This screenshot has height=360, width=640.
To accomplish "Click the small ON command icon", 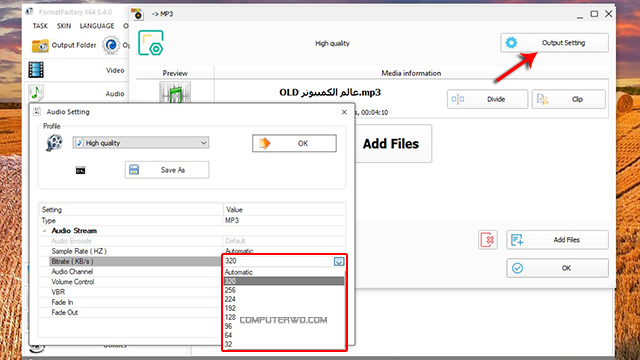I will [x=80, y=170].
